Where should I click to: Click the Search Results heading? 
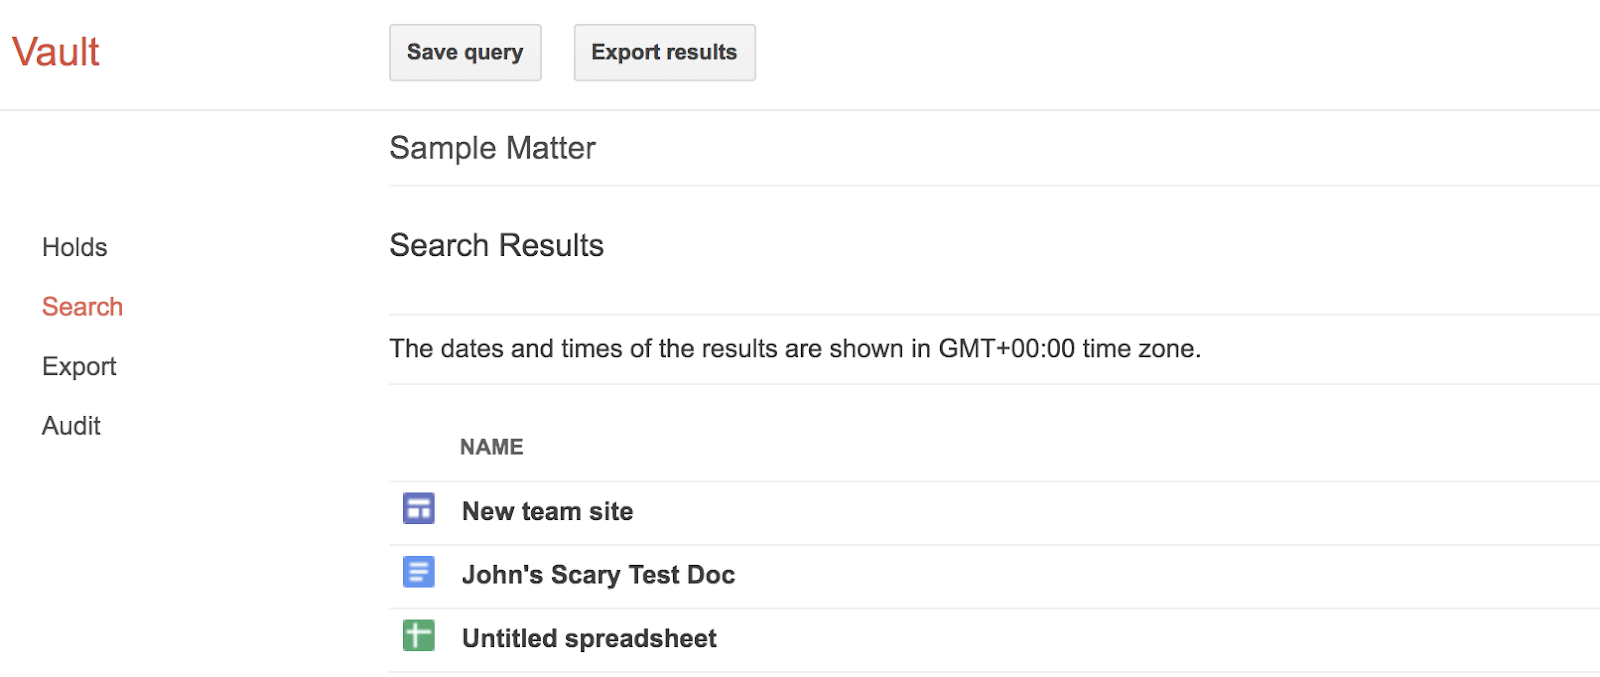click(x=496, y=245)
